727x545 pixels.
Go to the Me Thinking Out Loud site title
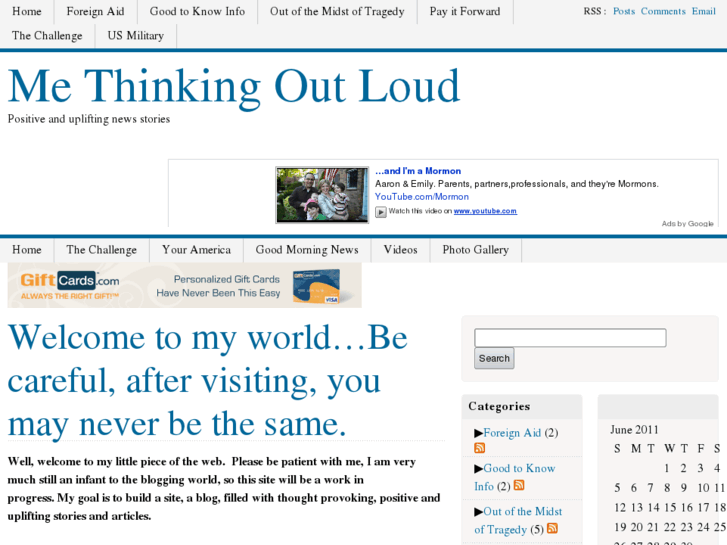234,86
